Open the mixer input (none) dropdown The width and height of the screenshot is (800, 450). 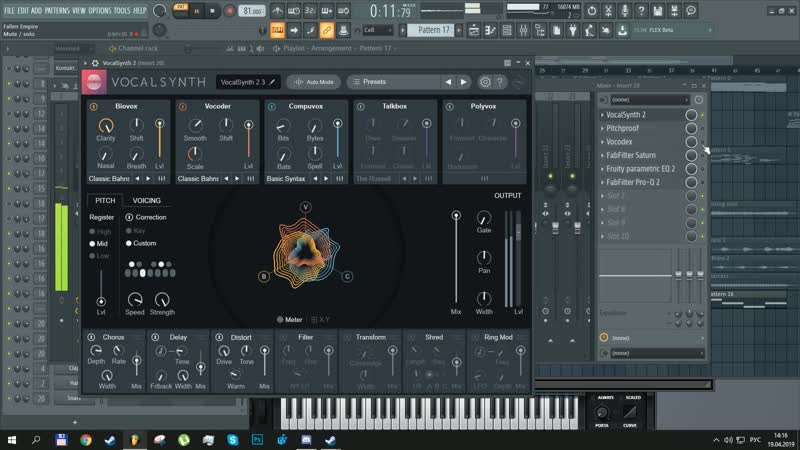pyautogui.click(x=649, y=100)
